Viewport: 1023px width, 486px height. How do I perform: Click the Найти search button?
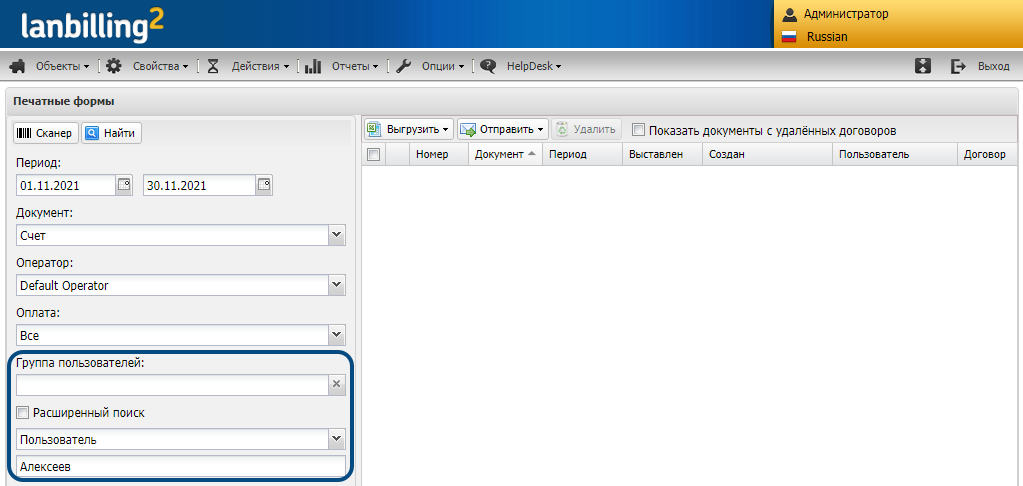point(110,133)
